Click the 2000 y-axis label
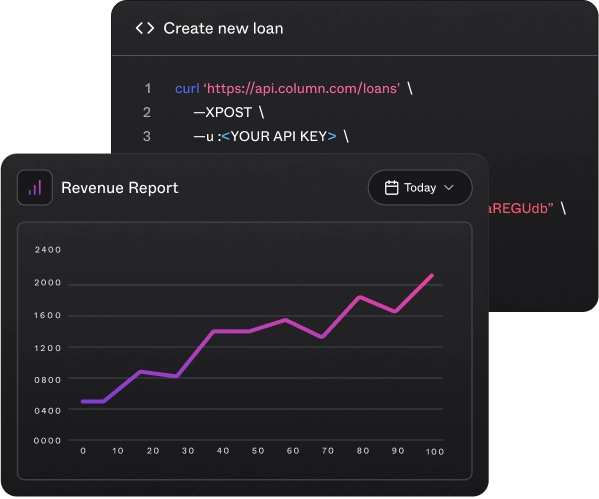The height and width of the screenshot is (499, 599). coord(48,283)
